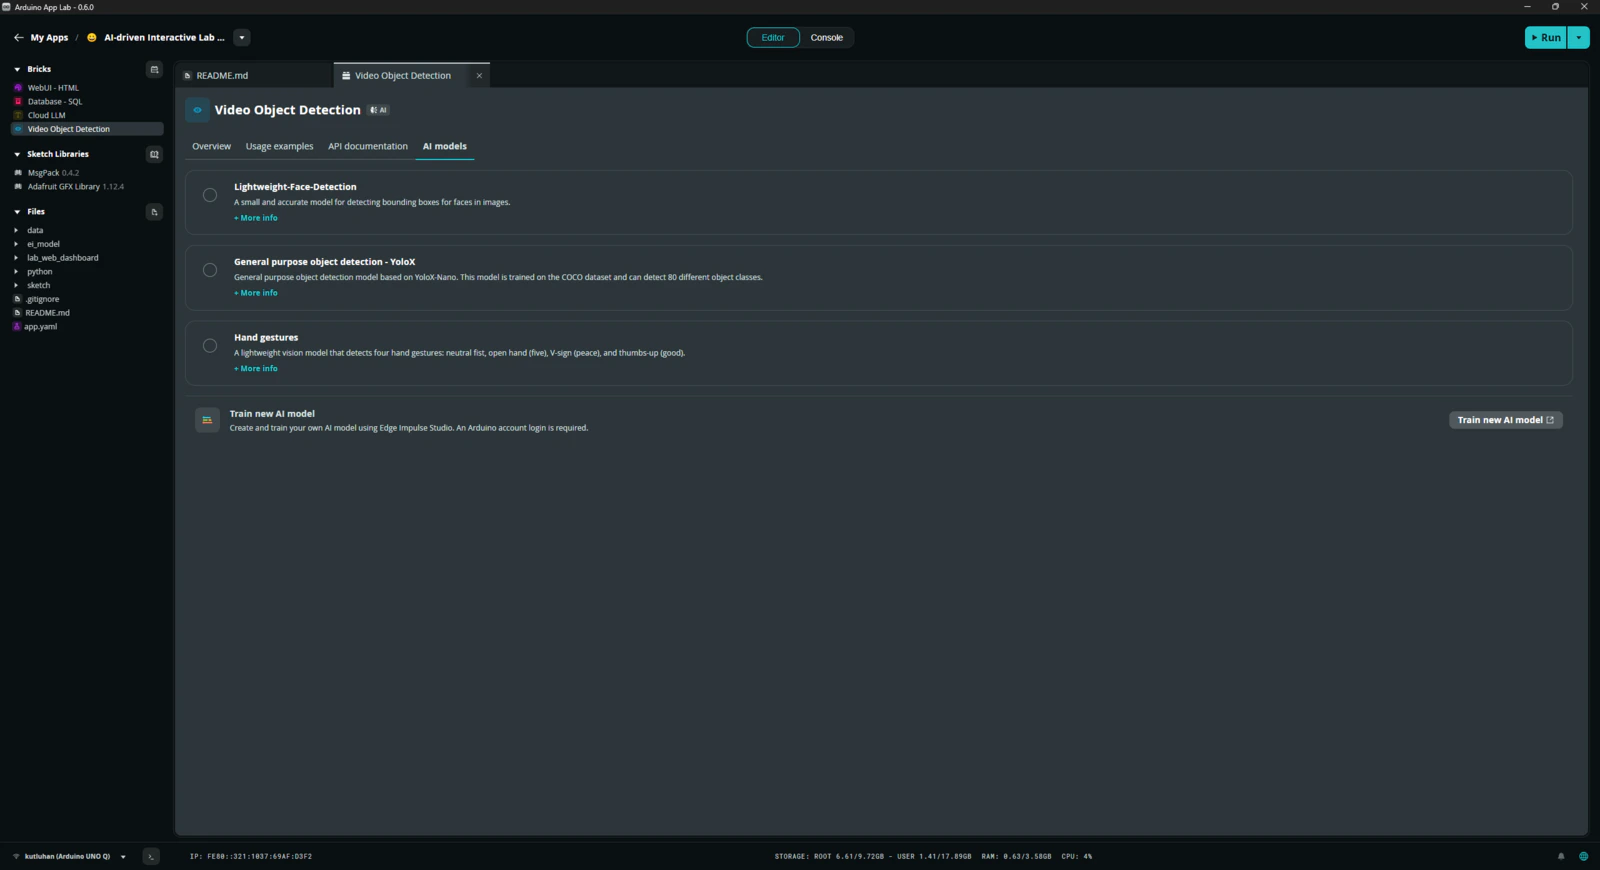Select the General purpose object detection YoloX radio

[210, 270]
